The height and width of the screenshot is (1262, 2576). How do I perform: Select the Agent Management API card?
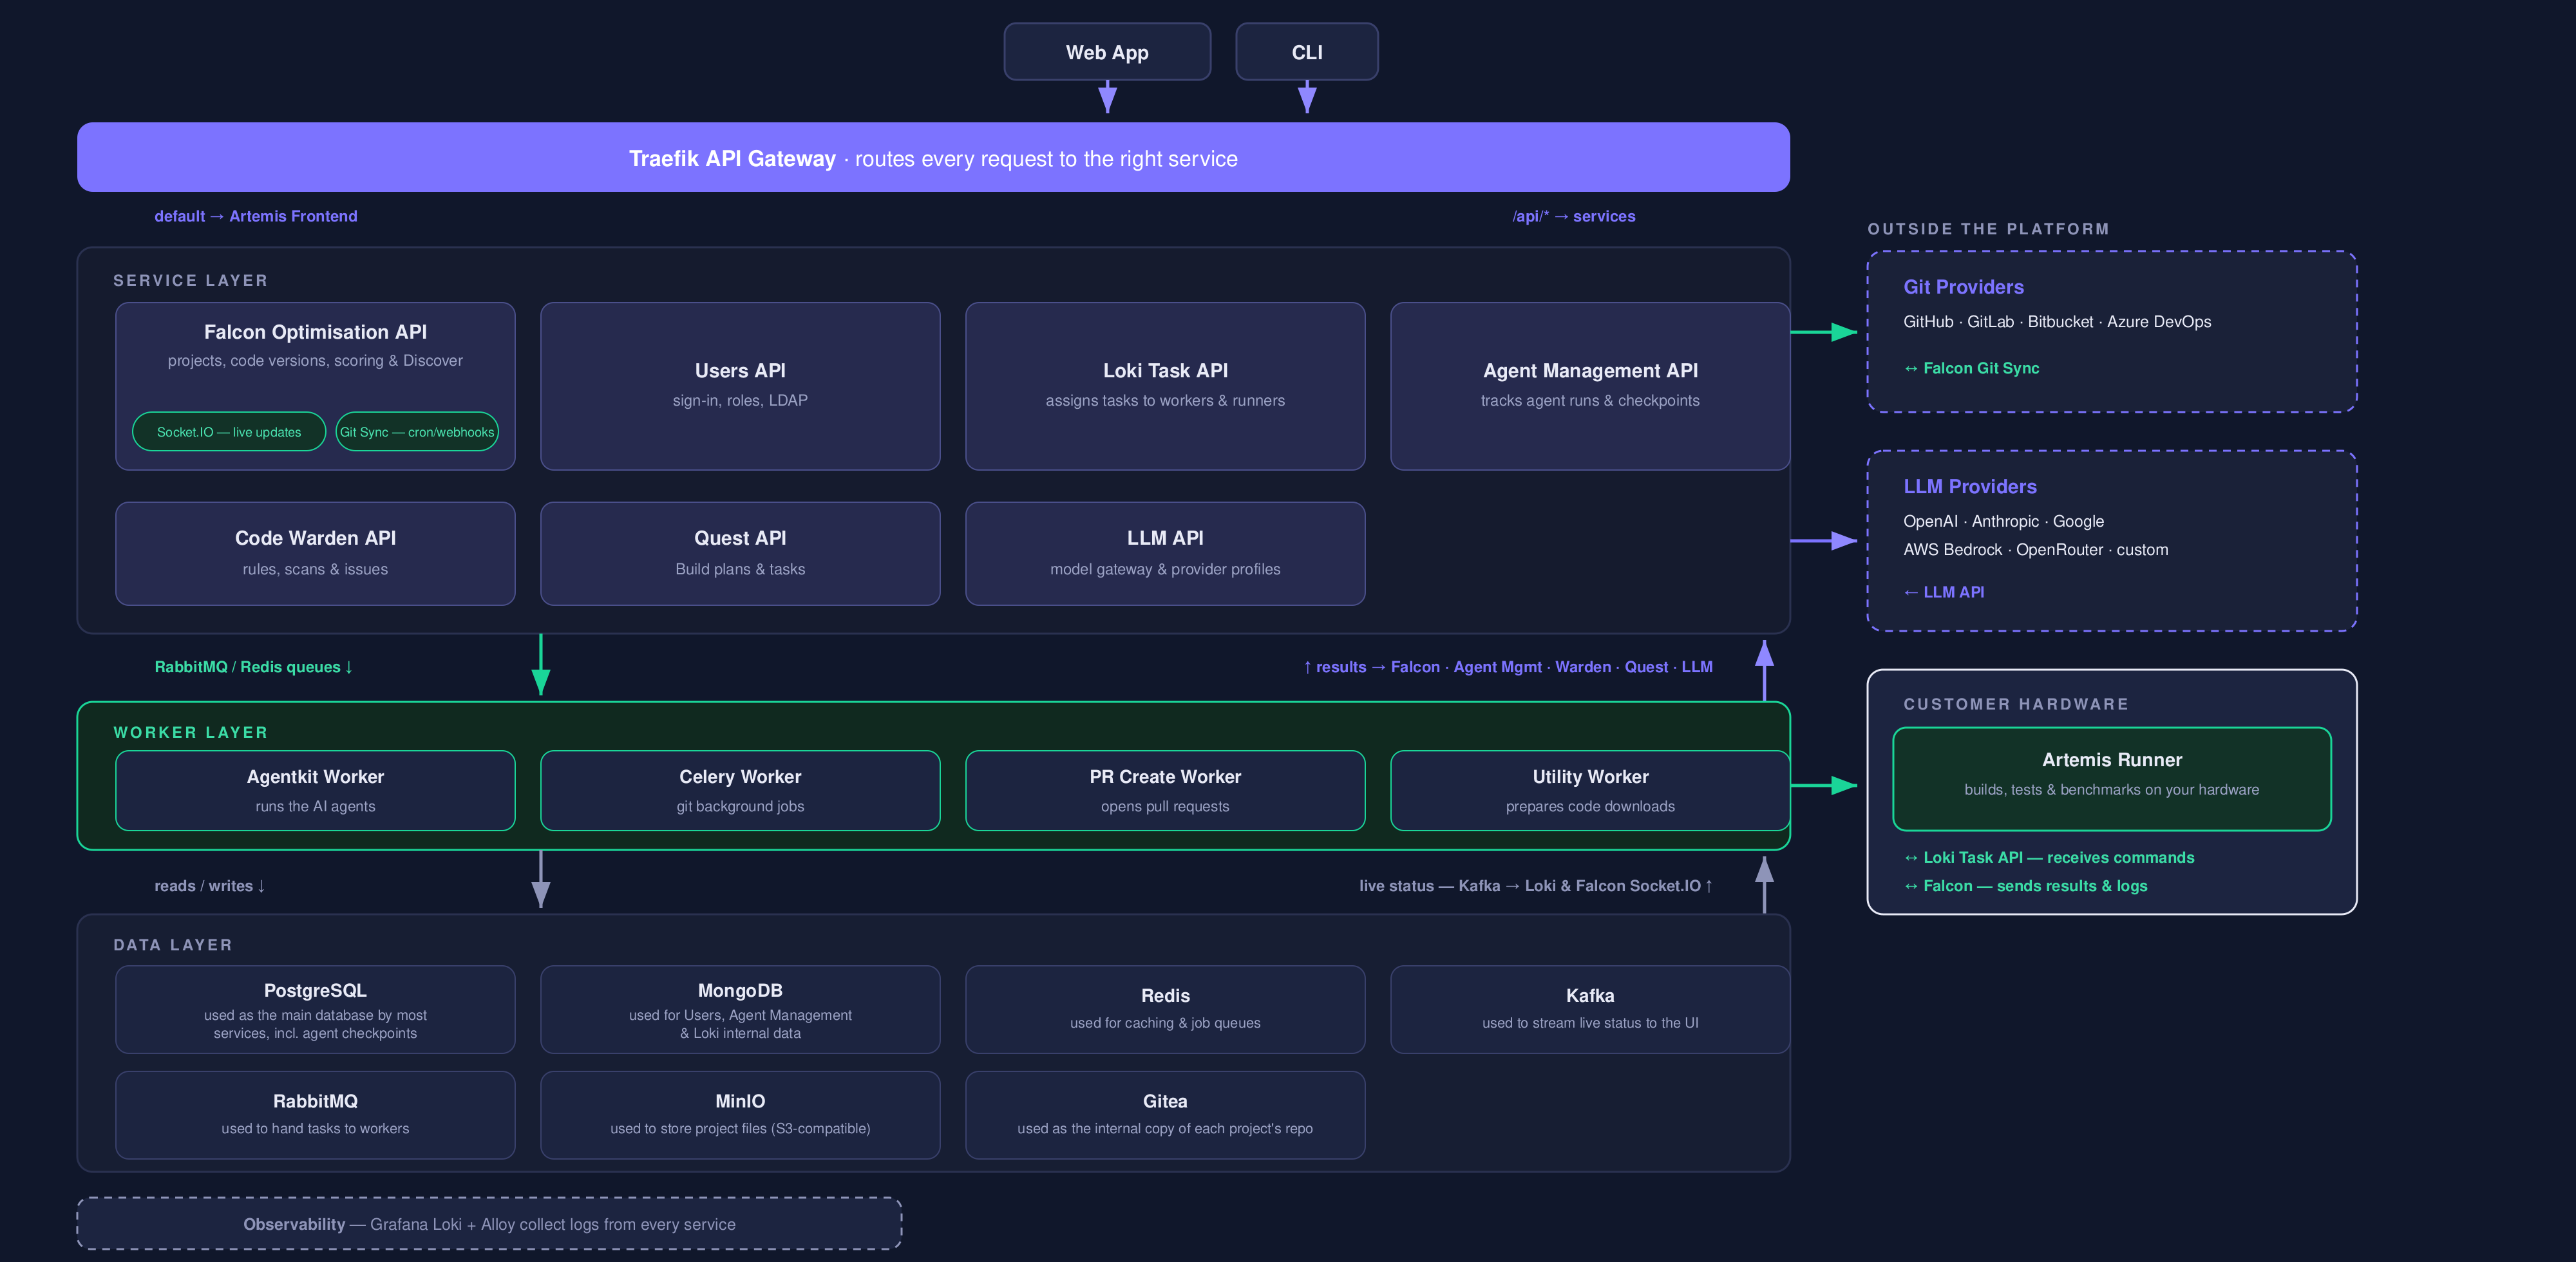pos(1590,386)
